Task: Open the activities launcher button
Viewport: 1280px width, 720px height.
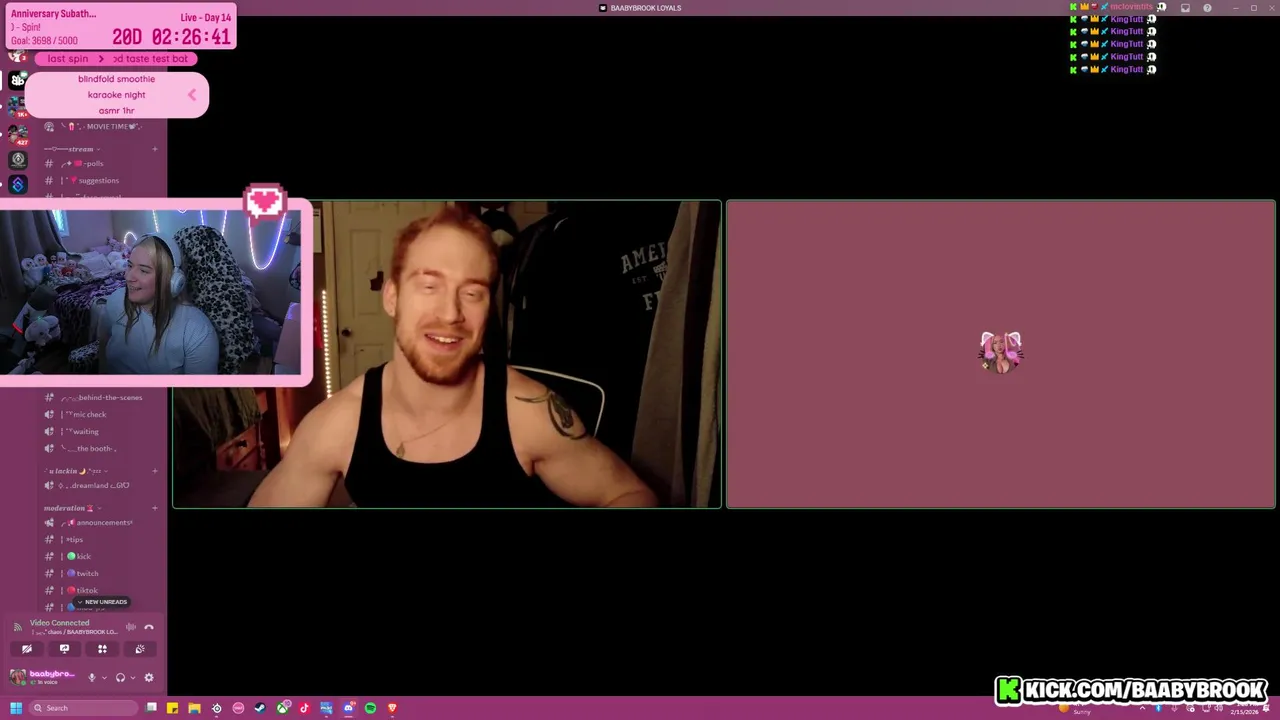Action: tap(102, 649)
